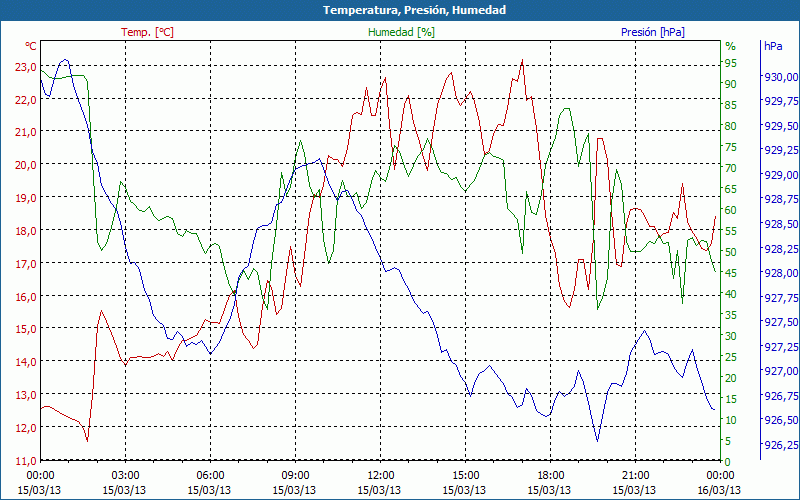
Task: Click pressure axis value 928,75
Action: pyautogui.click(x=780, y=199)
